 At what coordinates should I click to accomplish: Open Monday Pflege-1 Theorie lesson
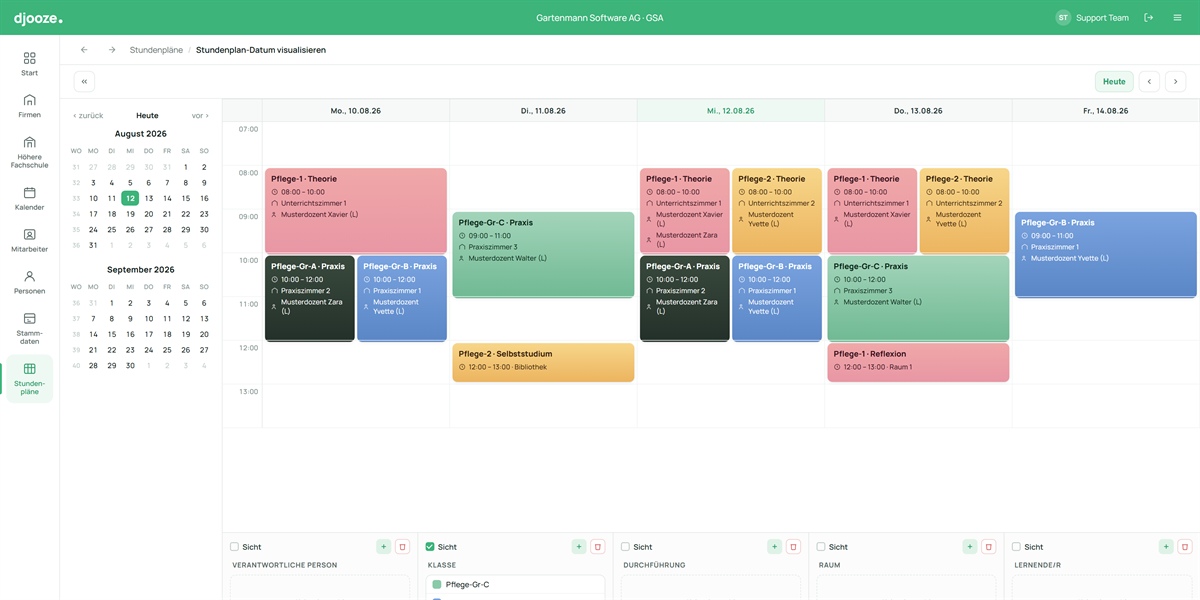tap(356, 210)
